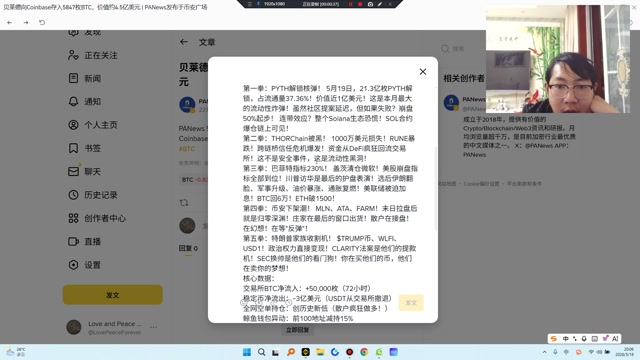The height and width of the screenshot is (360, 640).
Task: Go back with arrow beside 文章
Action: [x=184, y=42]
